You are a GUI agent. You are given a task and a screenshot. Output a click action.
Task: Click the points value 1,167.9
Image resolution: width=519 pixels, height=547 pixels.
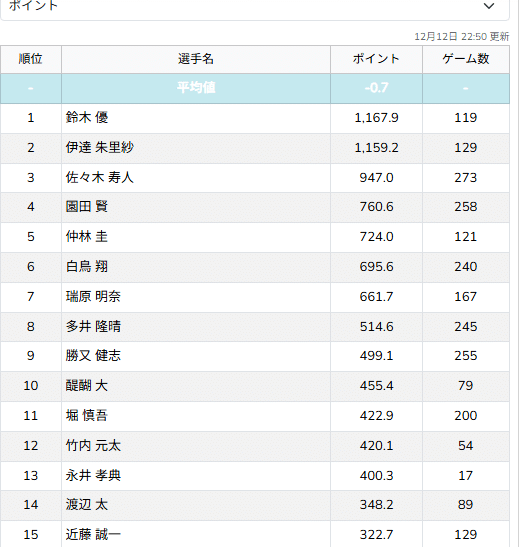[x=376, y=118]
